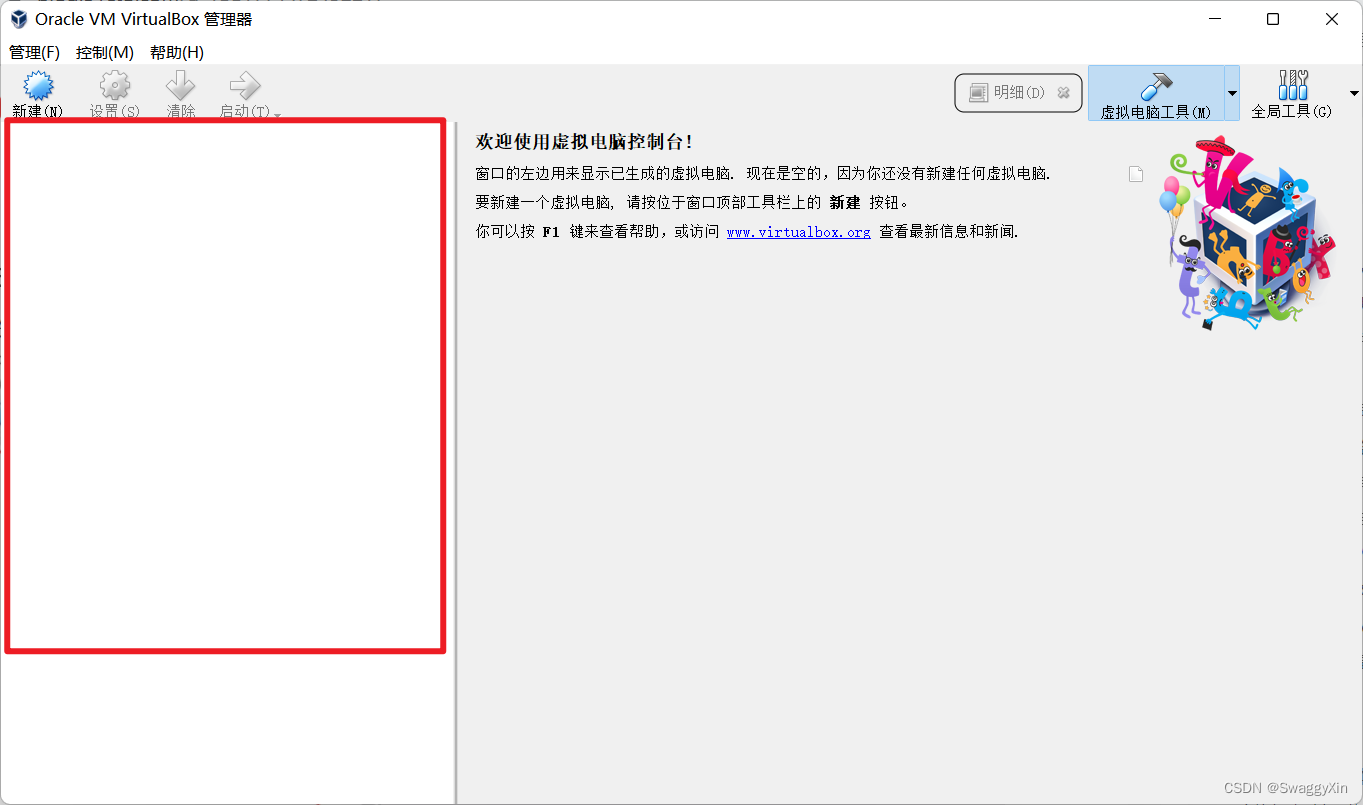The width and height of the screenshot is (1363, 805).
Task: Click the 欢迎使用虚拟电脑控制台! heading
Action: 584,143
